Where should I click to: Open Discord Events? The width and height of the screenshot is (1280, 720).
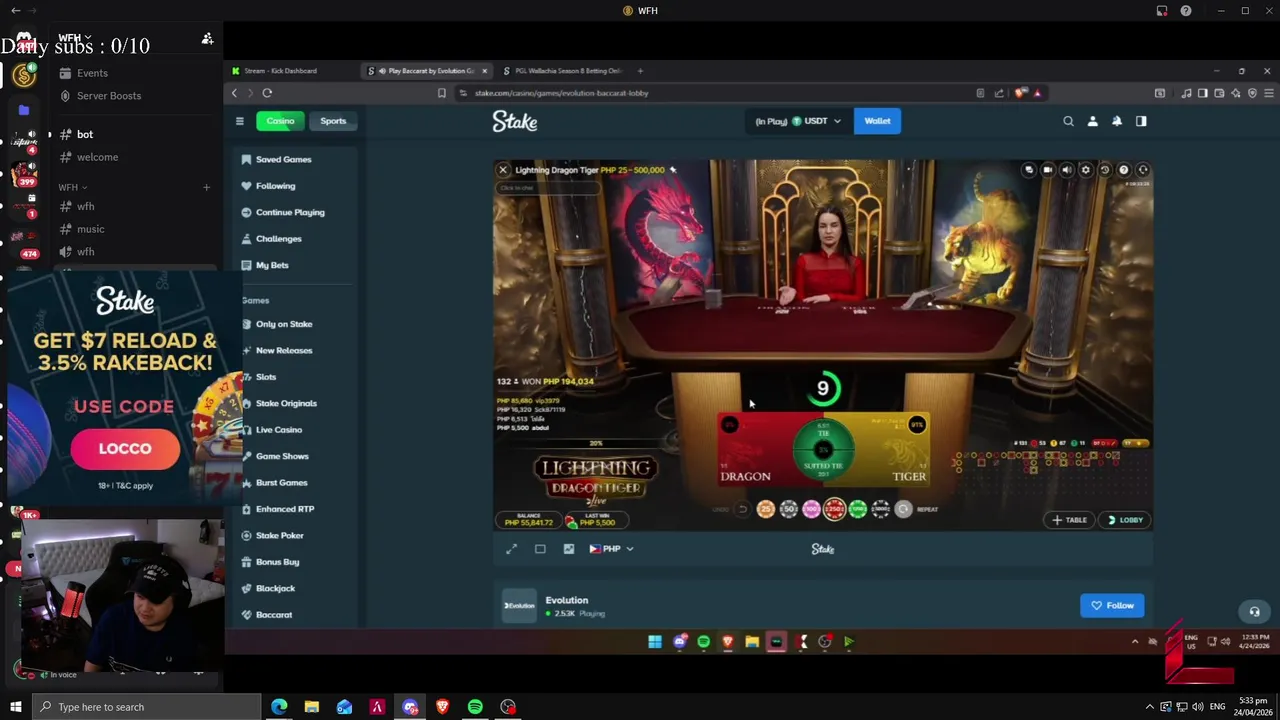(x=92, y=73)
